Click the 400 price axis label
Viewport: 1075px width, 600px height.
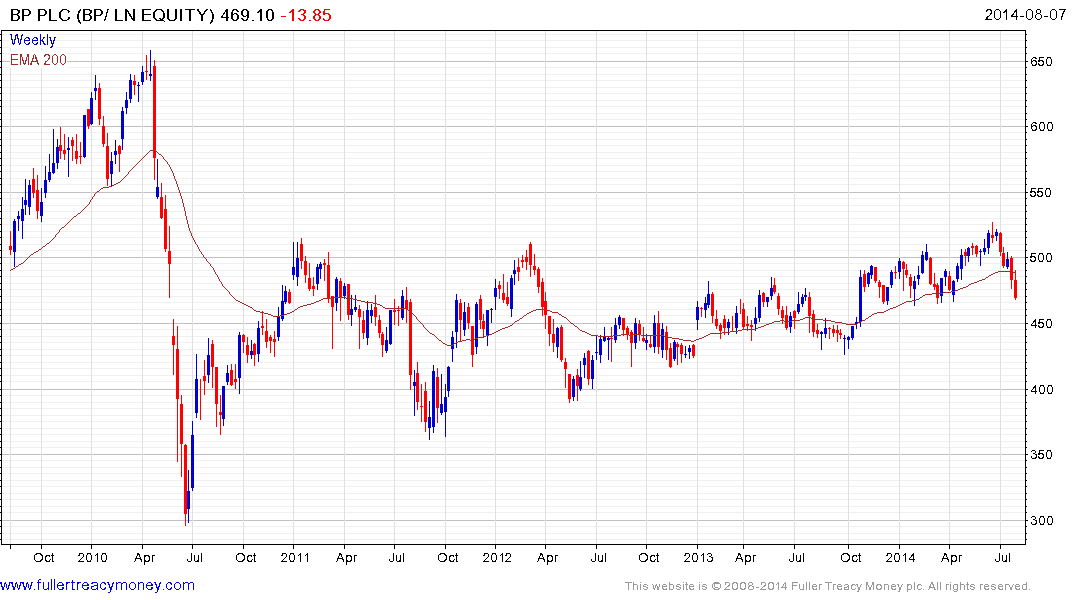[x=1041, y=389]
